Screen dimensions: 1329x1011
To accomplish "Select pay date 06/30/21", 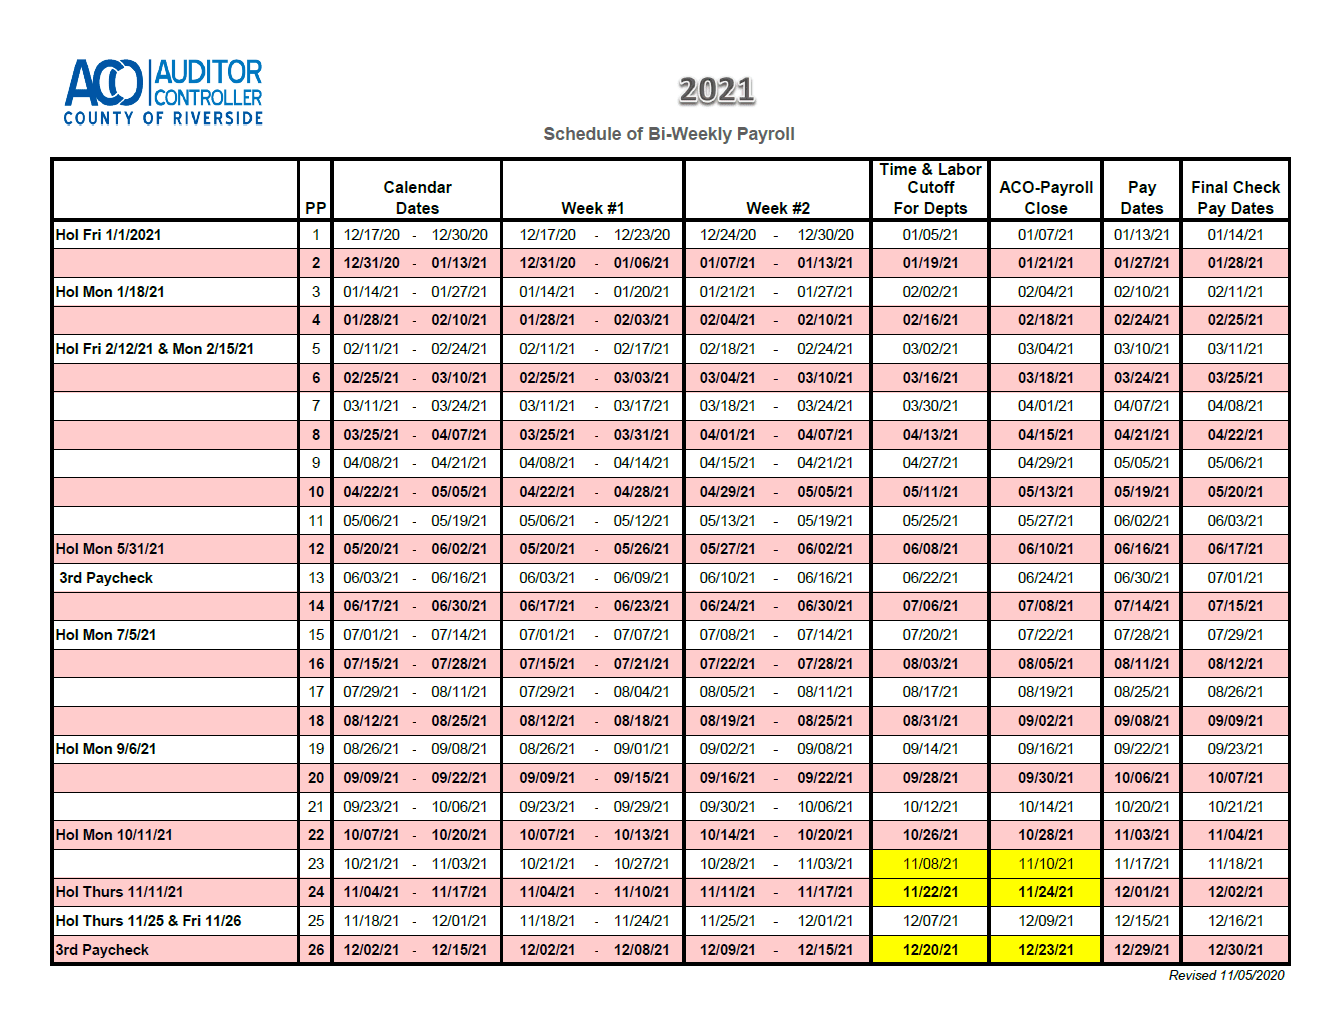I will point(1141,578).
